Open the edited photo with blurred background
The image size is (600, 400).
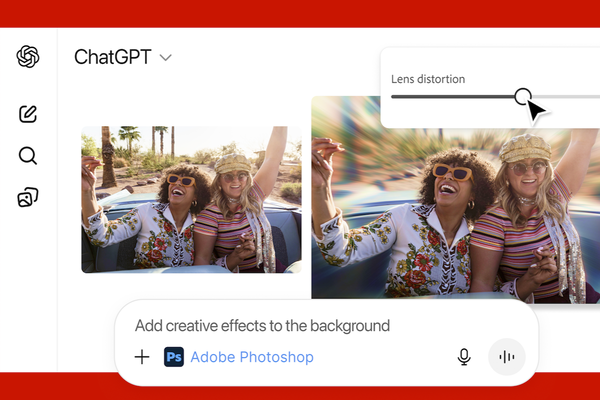[456, 199]
